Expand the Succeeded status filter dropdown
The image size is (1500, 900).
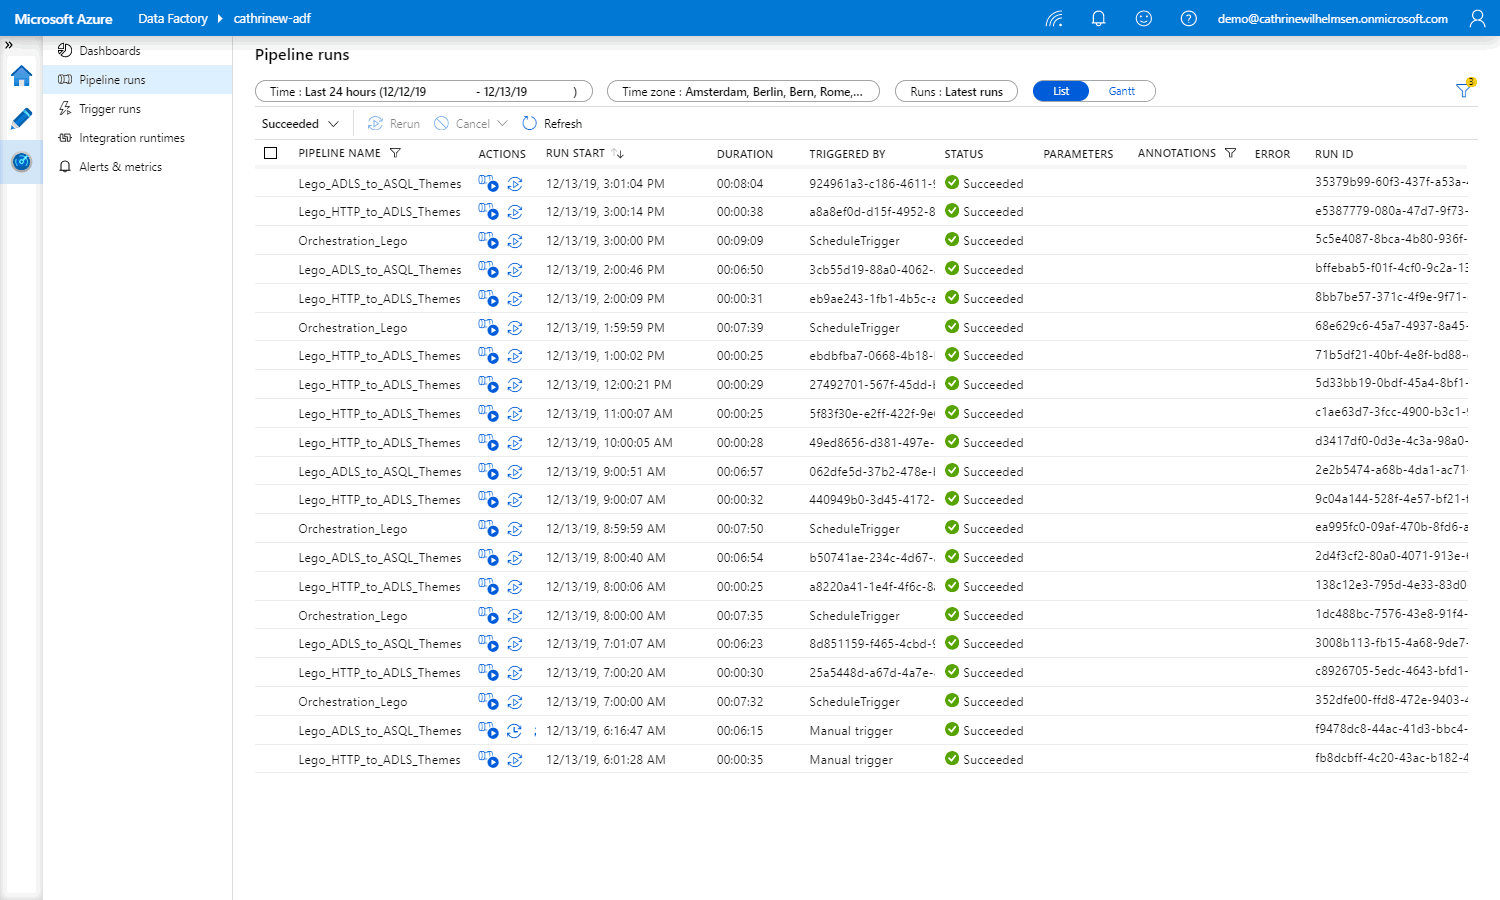coord(300,124)
